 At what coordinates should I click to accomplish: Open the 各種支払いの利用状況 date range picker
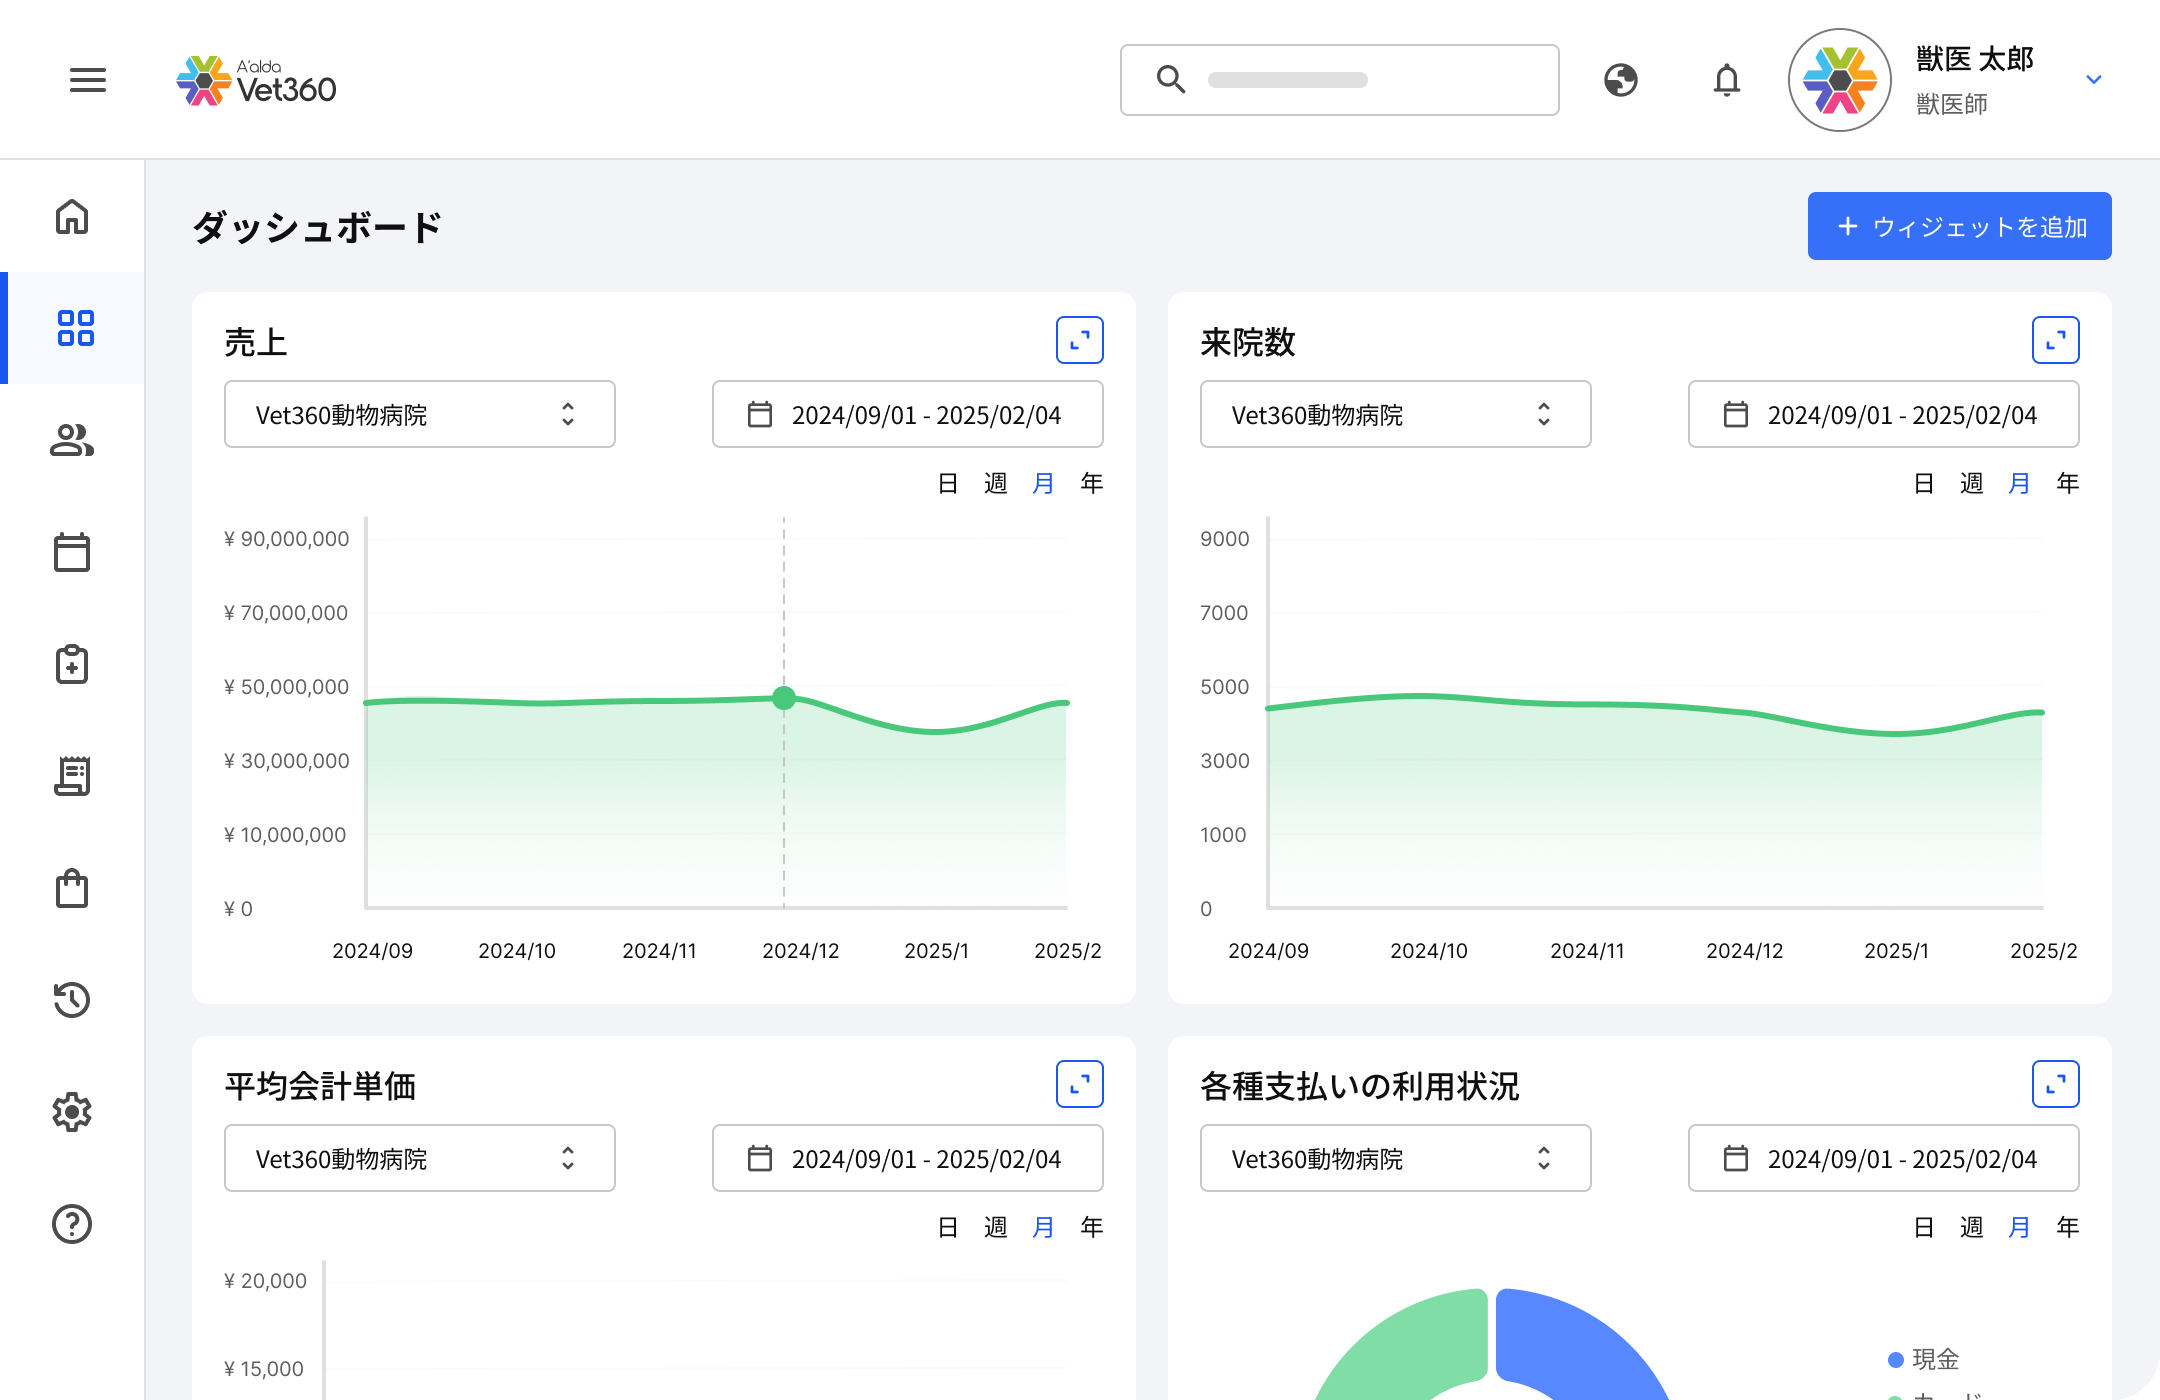click(x=1884, y=1158)
